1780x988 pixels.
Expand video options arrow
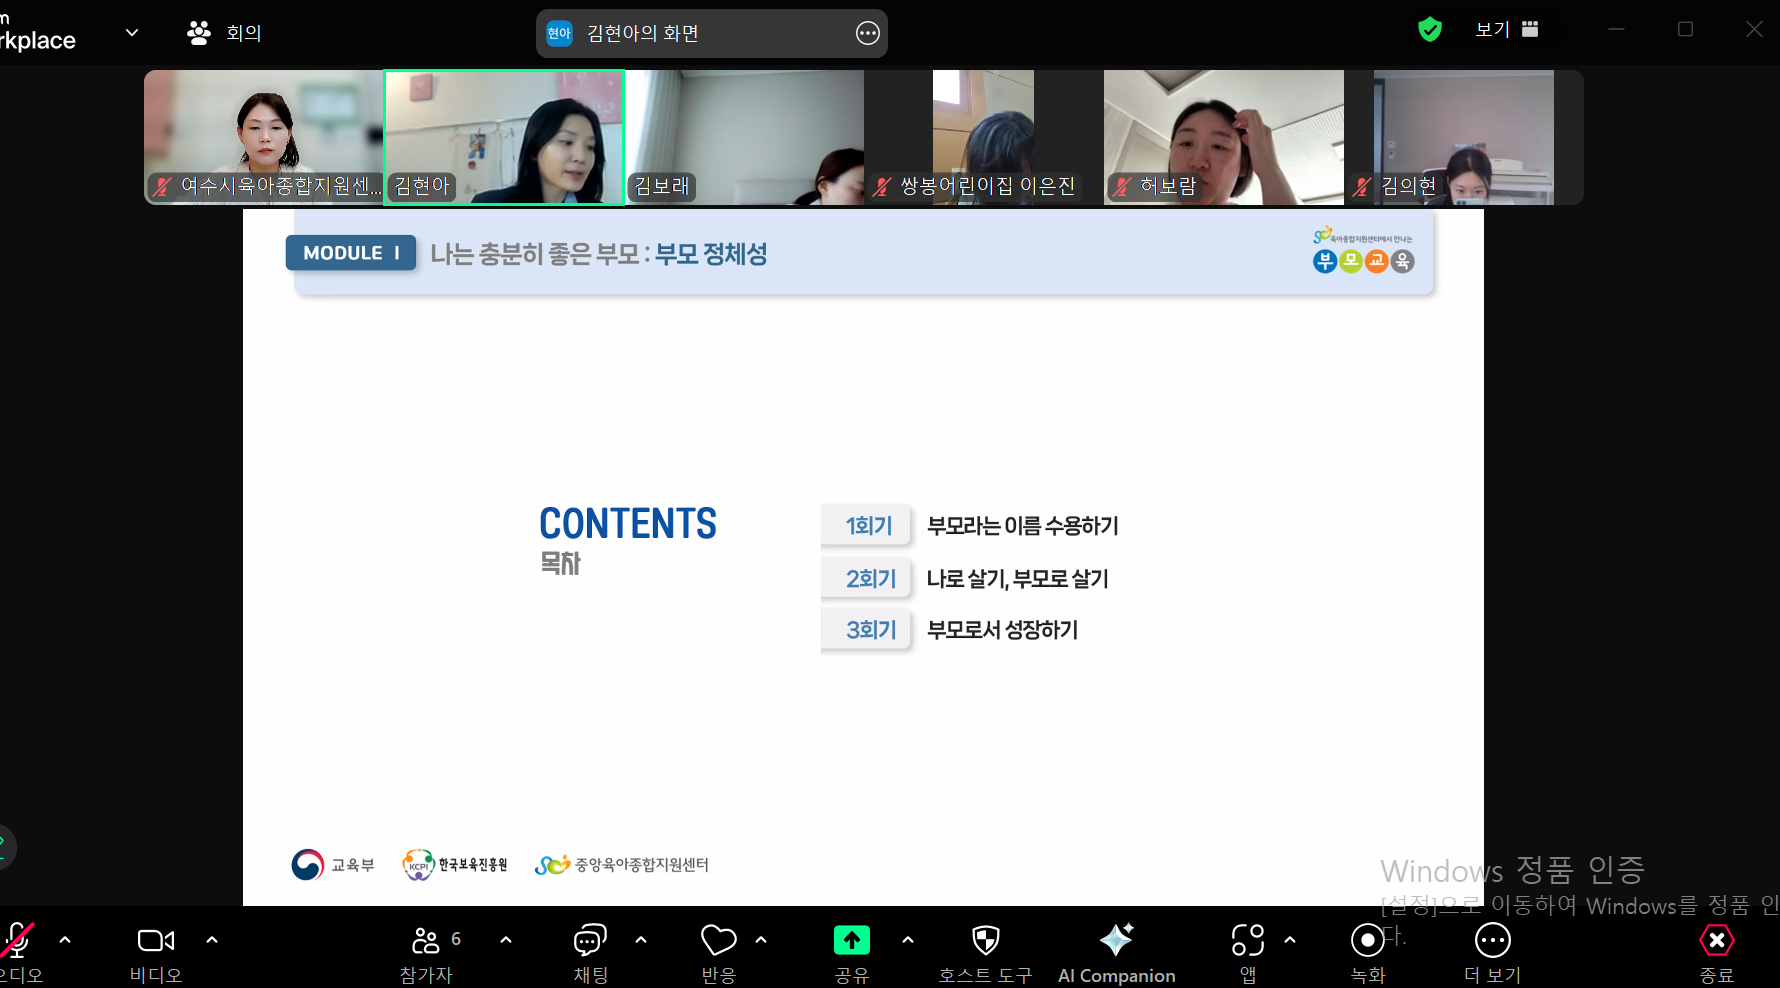pos(212,940)
